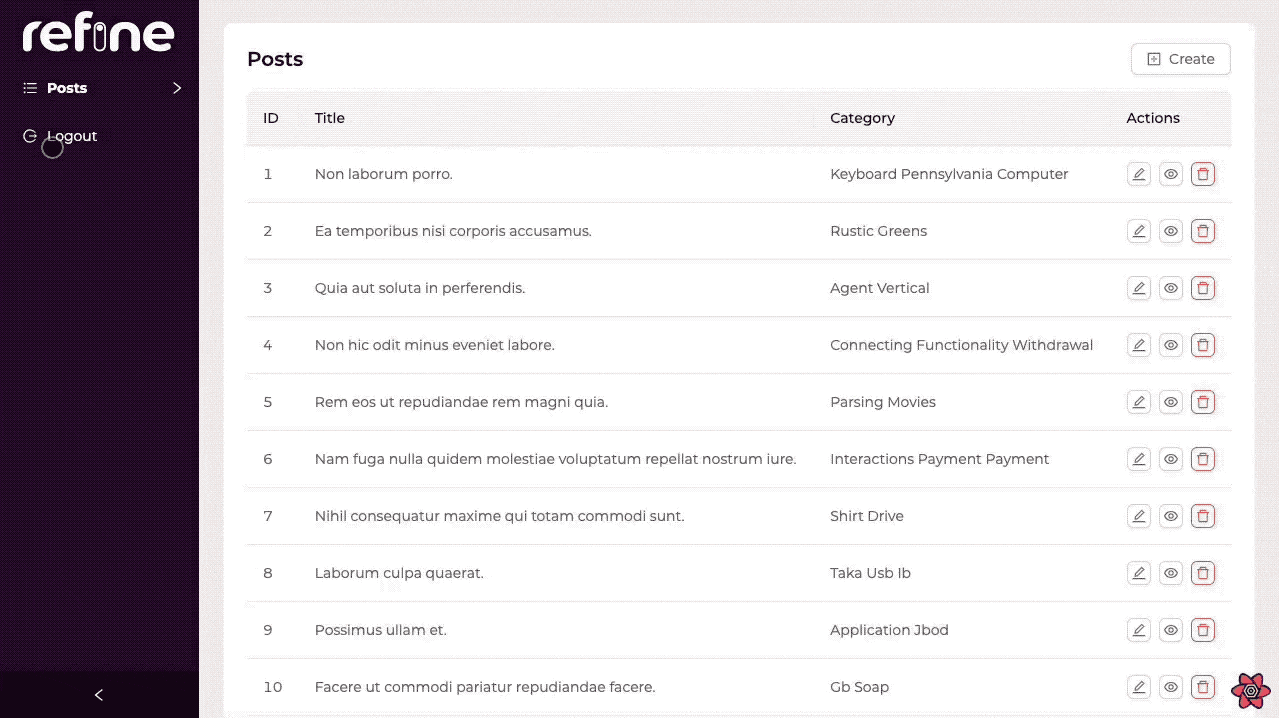Edit post 9 using the pencil icon
Screen dimensions: 1279x718
point(1138,630)
